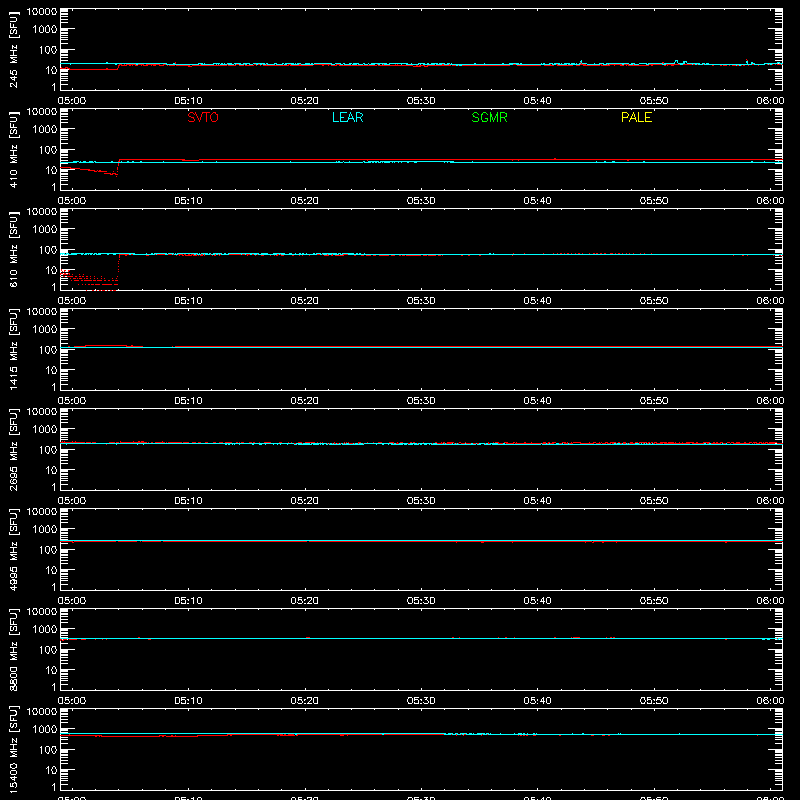Click the 1000 tick on 410 MHz axis

[x=45, y=129]
